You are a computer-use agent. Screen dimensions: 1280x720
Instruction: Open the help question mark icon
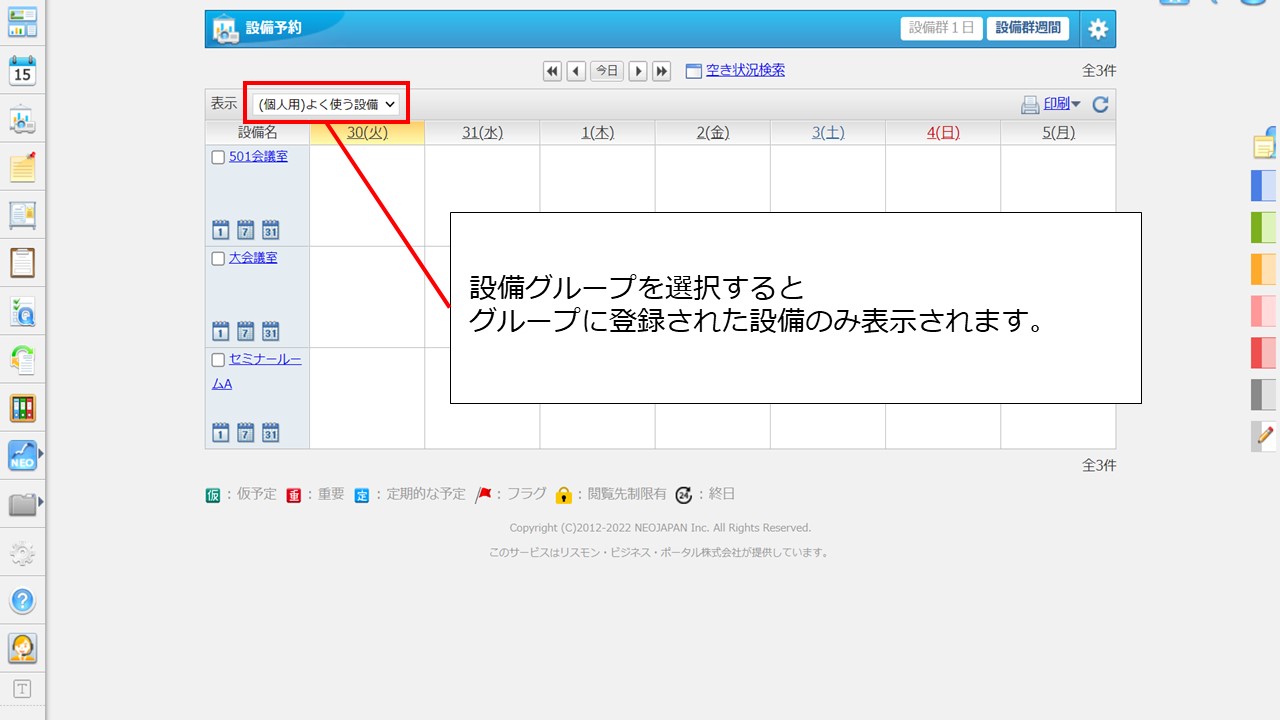22,601
